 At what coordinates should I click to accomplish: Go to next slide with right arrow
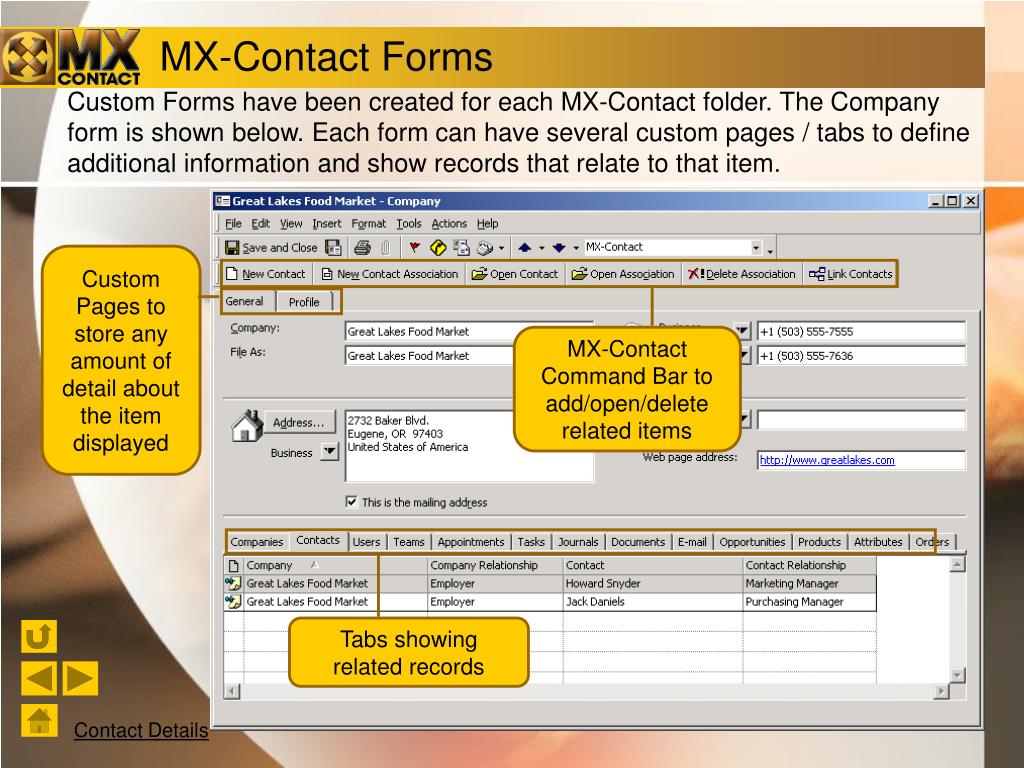coord(80,679)
